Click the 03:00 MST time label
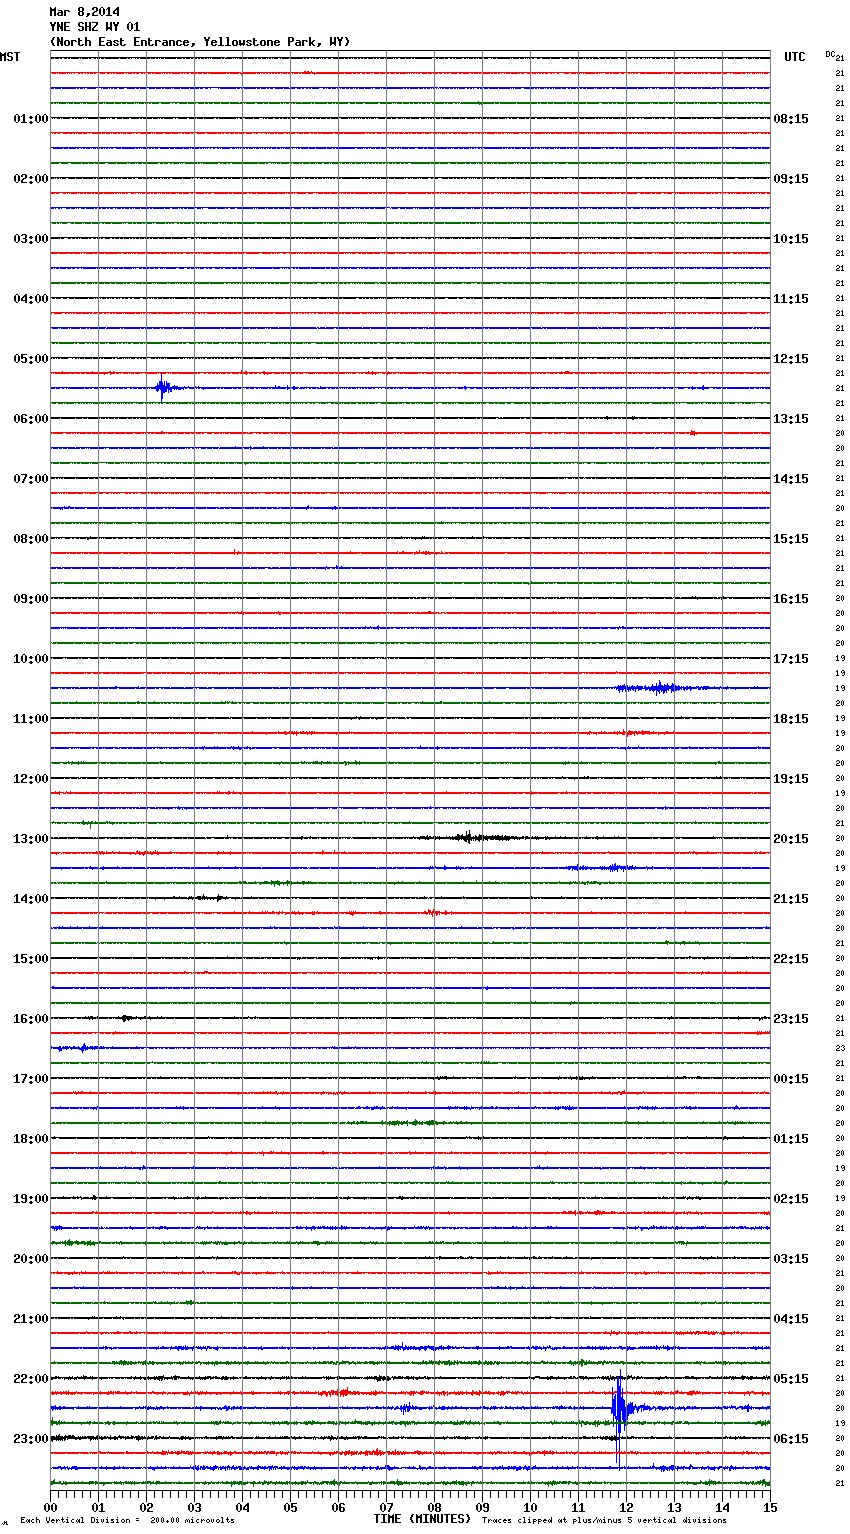 point(30,239)
